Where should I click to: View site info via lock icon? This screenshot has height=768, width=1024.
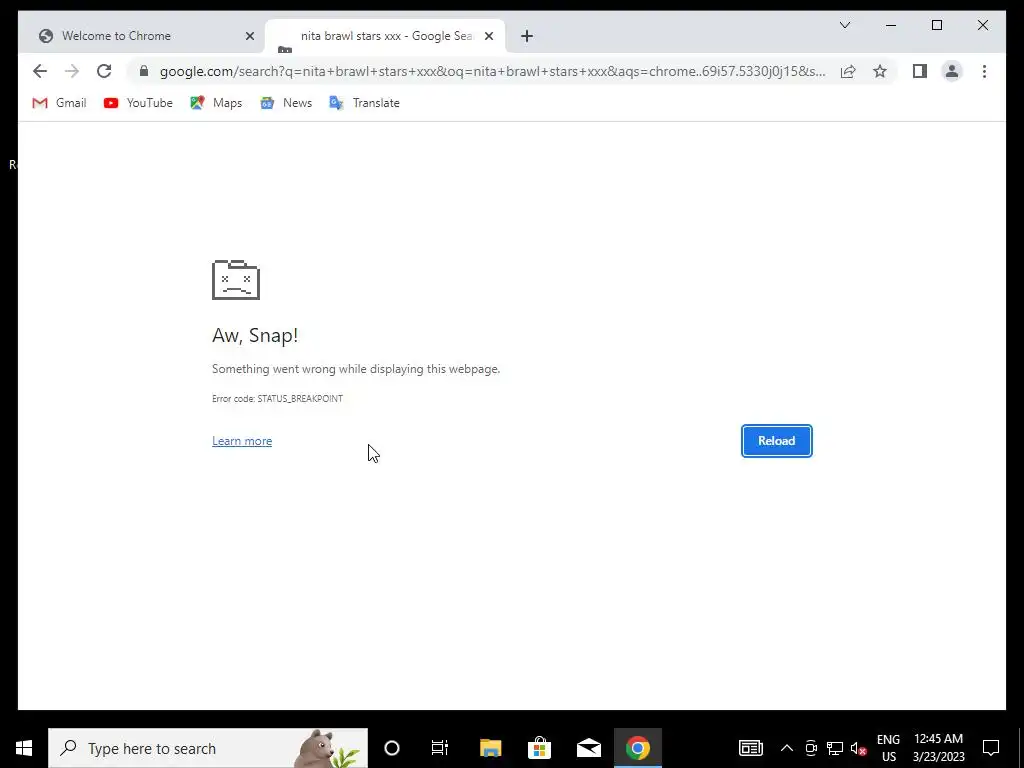point(144,71)
